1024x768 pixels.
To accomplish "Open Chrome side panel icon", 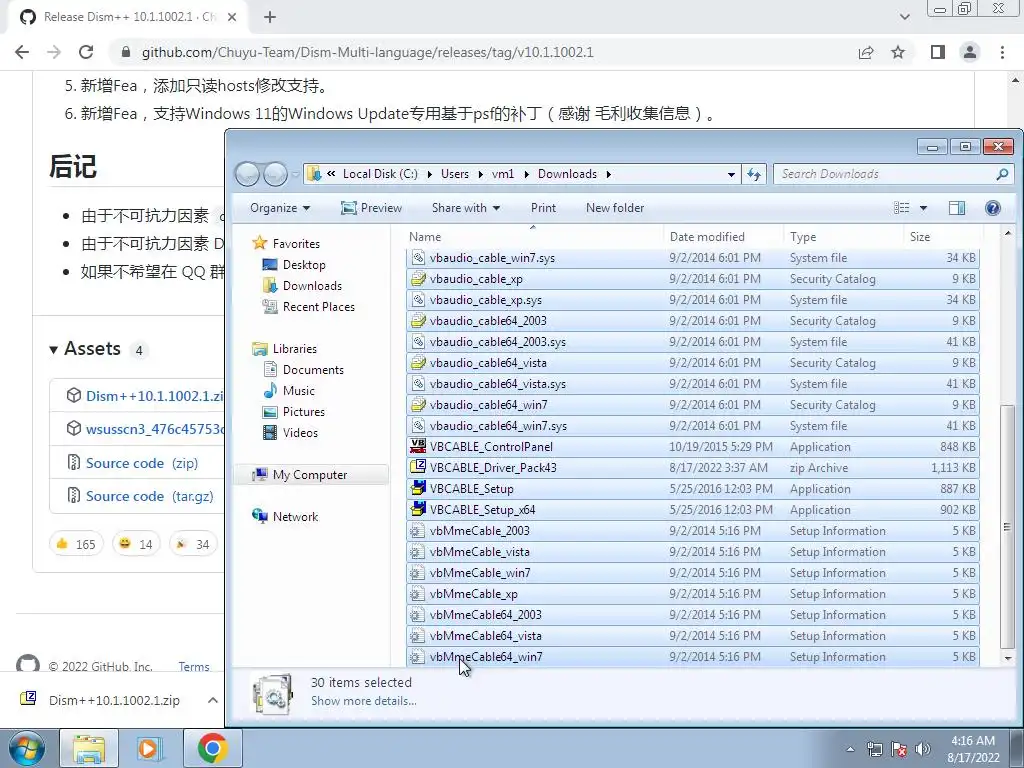I will coord(938,52).
